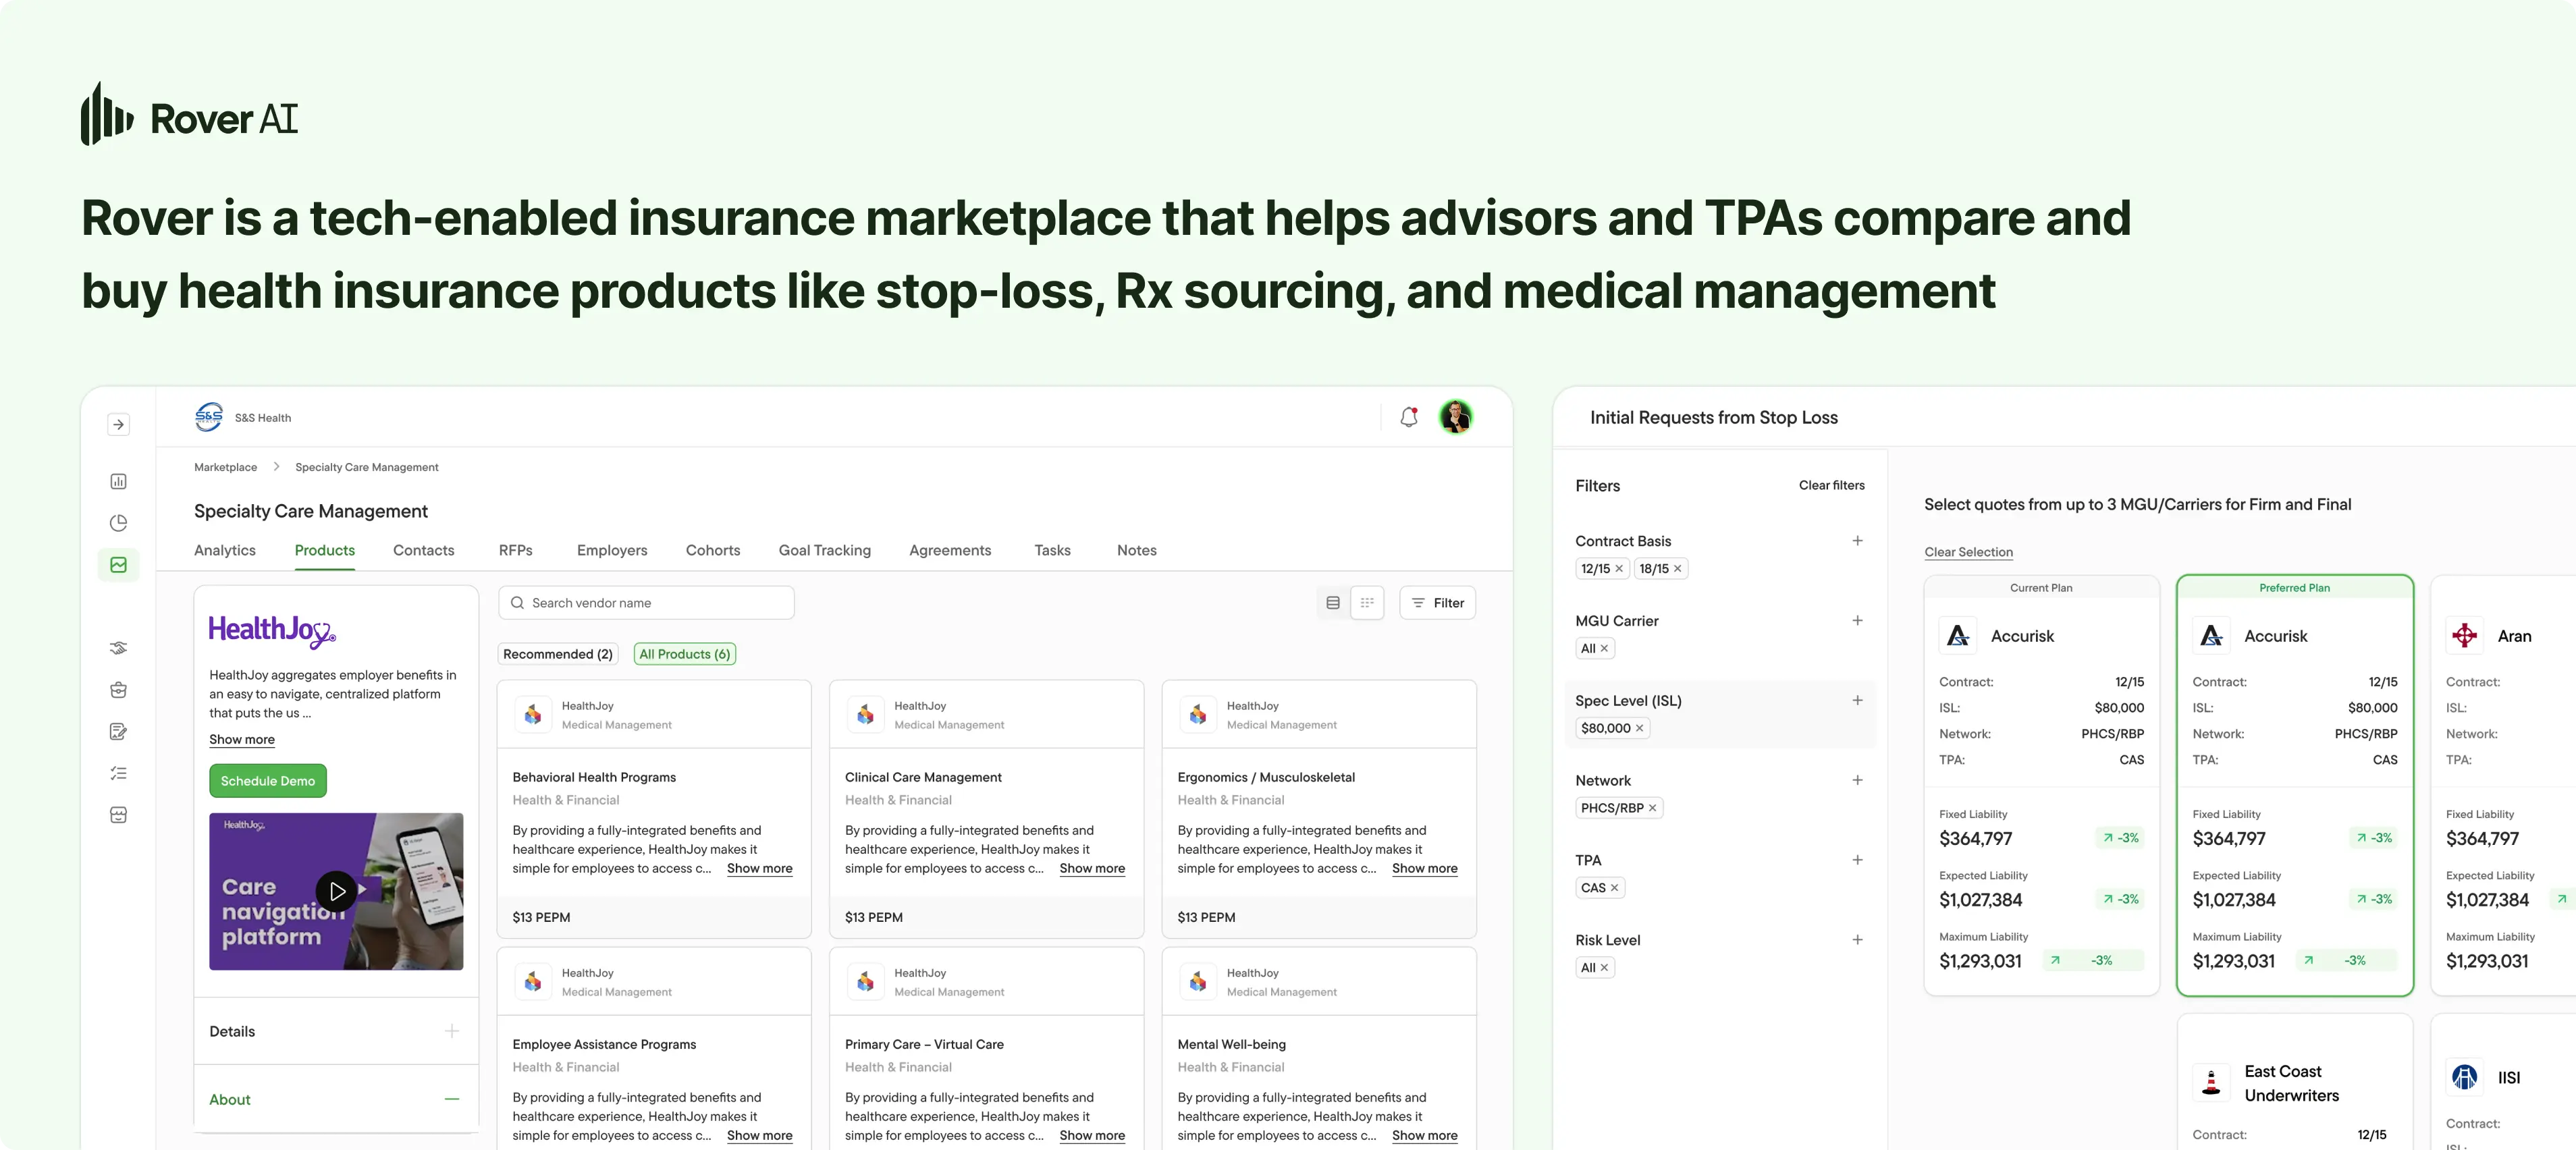The image size is (2576, 1150).
Task: Play the Care navigation platform video
Action: [x=337, y=890]
